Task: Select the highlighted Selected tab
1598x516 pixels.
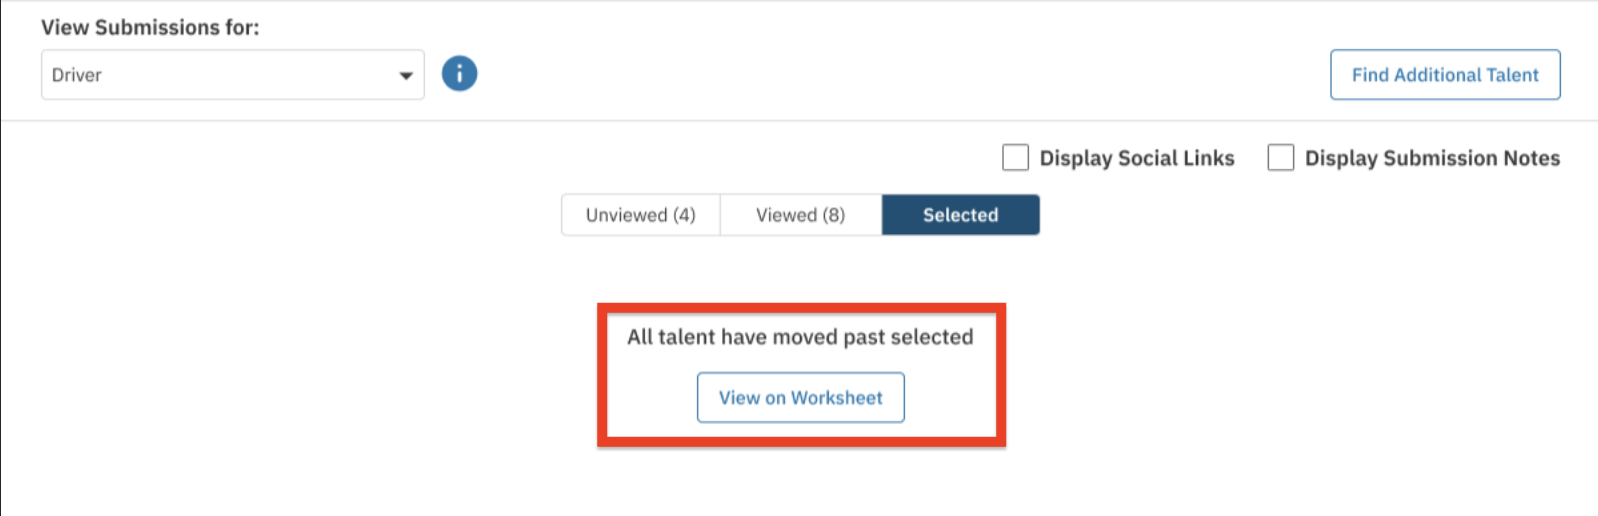Action: click(x=961, y=215)
